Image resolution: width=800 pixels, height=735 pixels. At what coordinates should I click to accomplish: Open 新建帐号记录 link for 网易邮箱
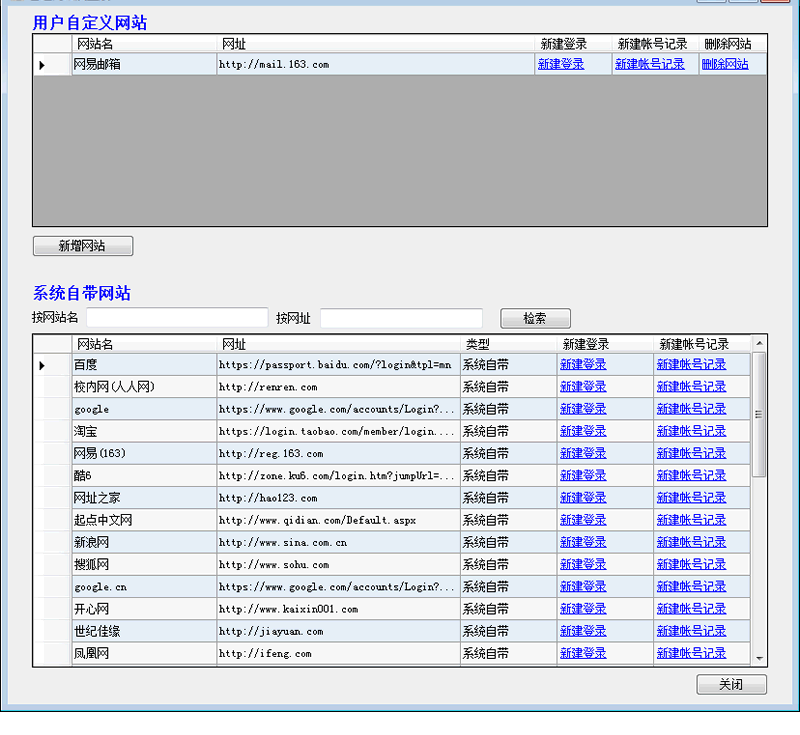click(649, 64)
